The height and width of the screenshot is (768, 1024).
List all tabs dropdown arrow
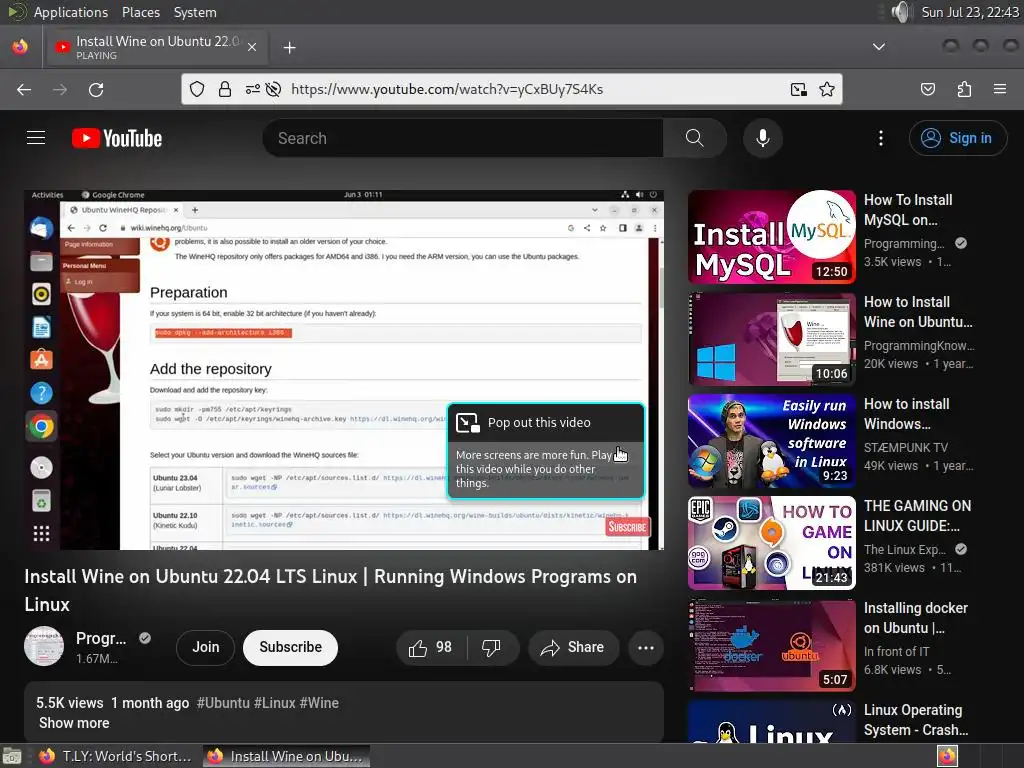click(879, 47)
